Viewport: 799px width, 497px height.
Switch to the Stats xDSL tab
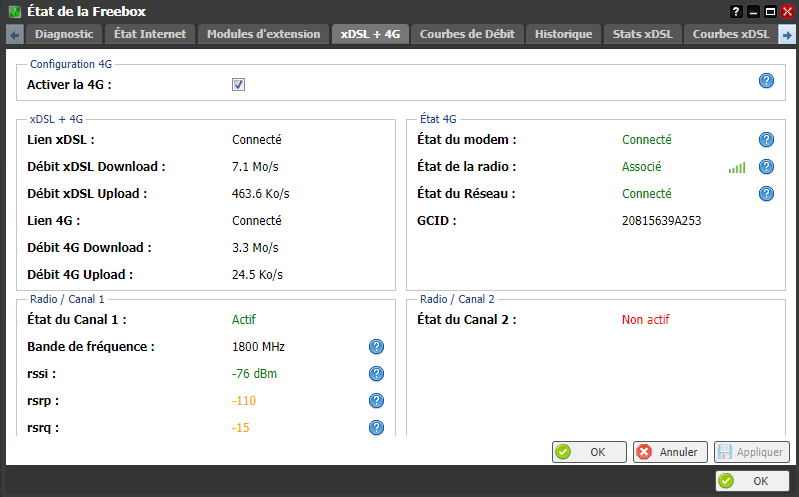point(643,34)
